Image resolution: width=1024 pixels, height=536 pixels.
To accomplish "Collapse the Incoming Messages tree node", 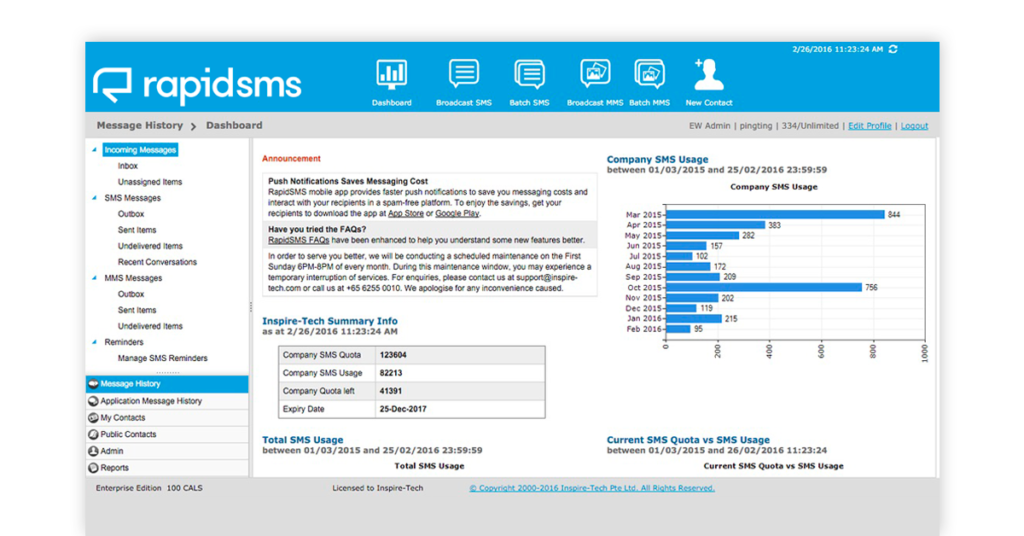I will pos(95,150).
